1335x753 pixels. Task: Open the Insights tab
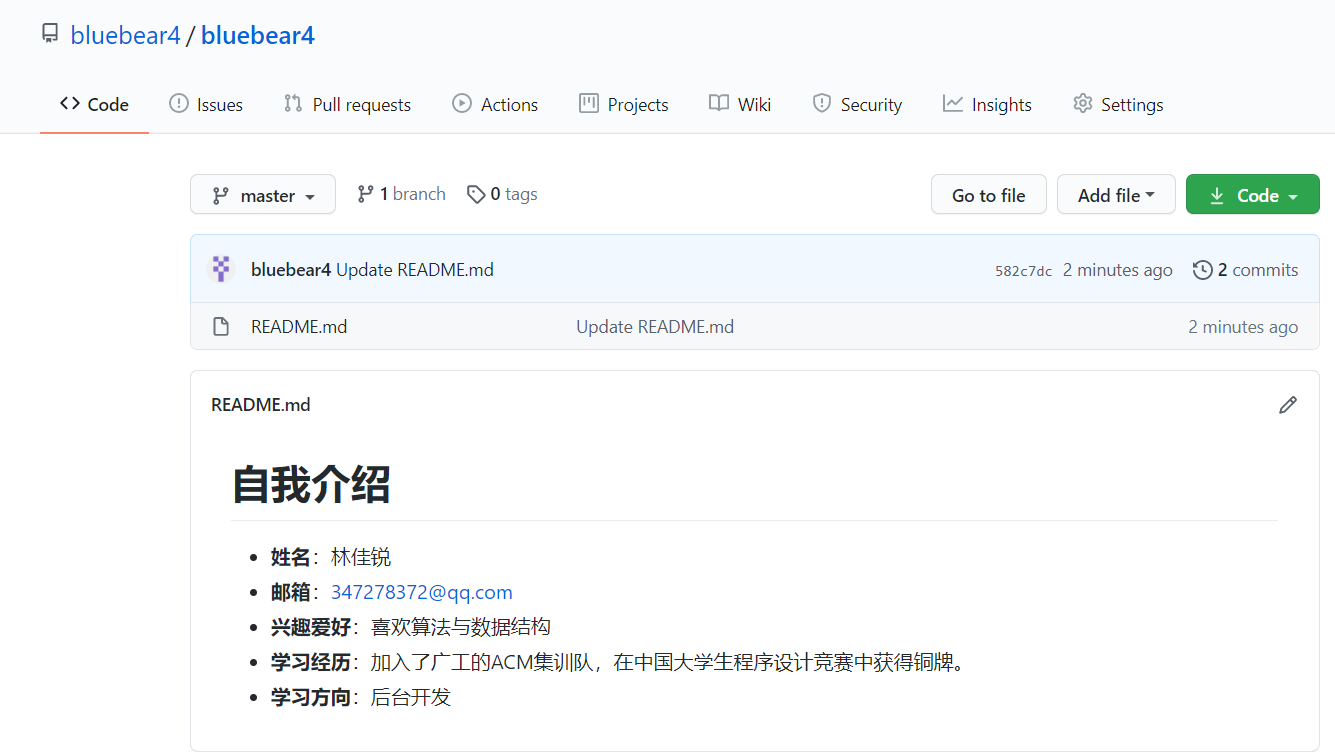(987, 104)
